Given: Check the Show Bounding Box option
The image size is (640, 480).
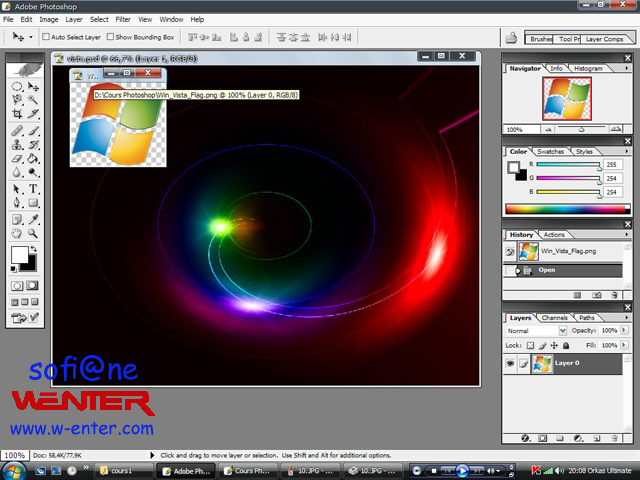Looking at the screenshot, I should point(109,37).
